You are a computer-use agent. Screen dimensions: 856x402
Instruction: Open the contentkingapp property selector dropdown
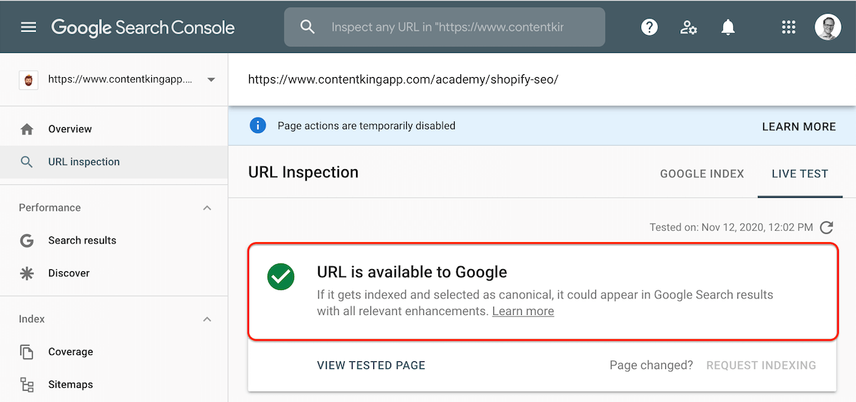[114, 80]
